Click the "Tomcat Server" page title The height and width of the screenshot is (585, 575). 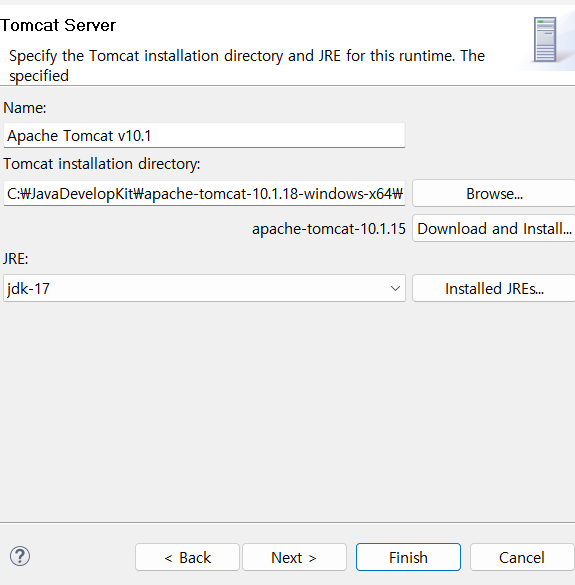58,25
